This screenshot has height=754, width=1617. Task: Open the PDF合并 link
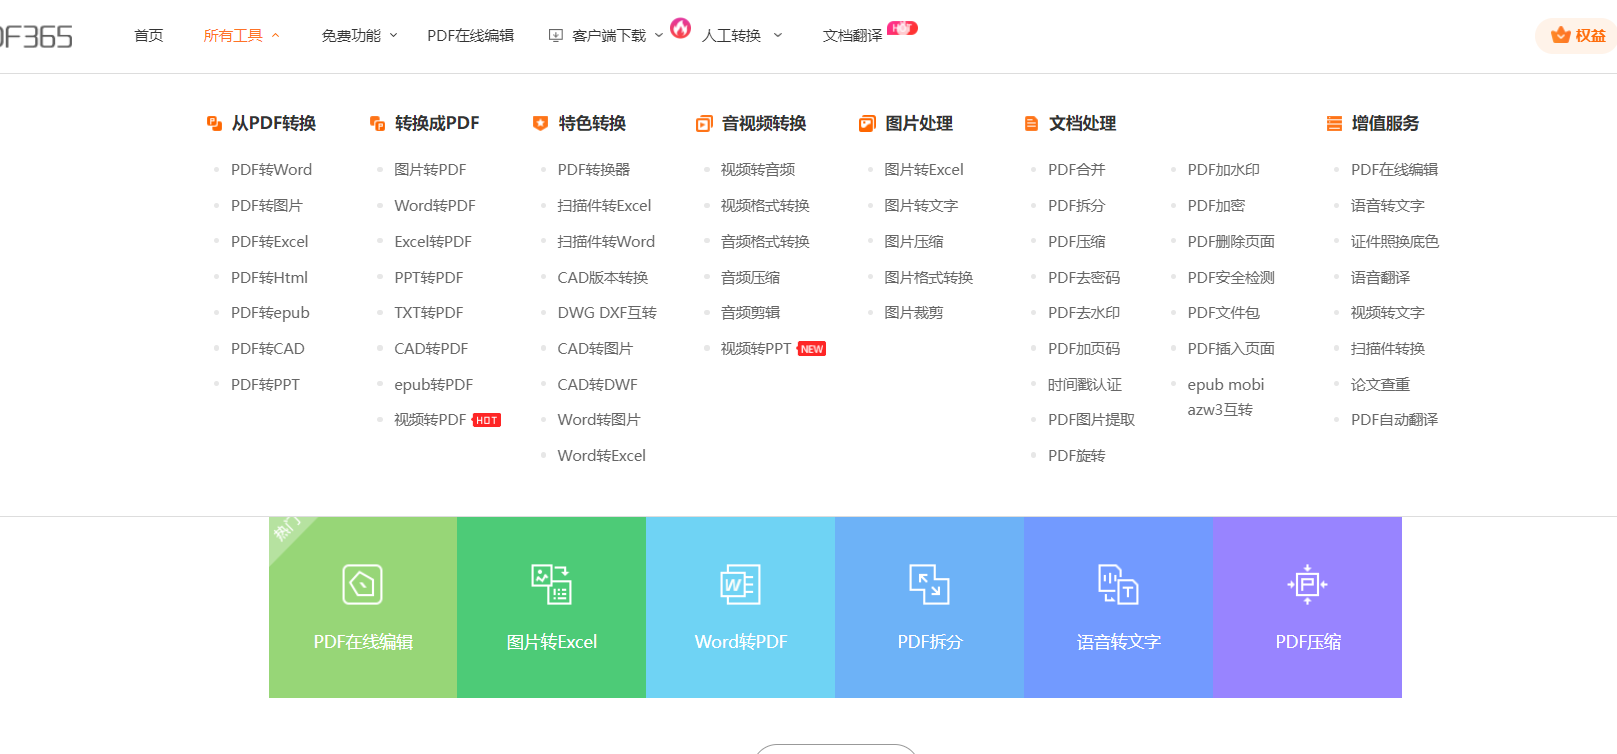(x=1076, y=170)
